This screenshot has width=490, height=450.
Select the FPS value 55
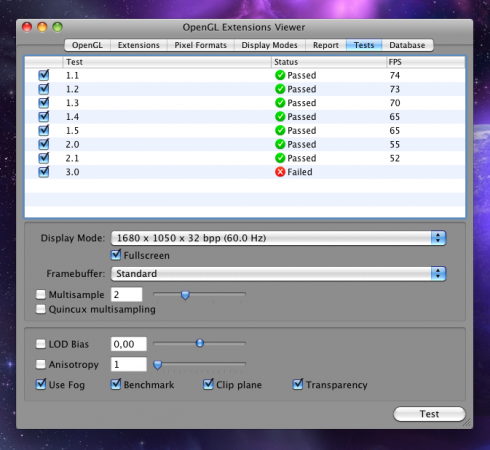395,144
